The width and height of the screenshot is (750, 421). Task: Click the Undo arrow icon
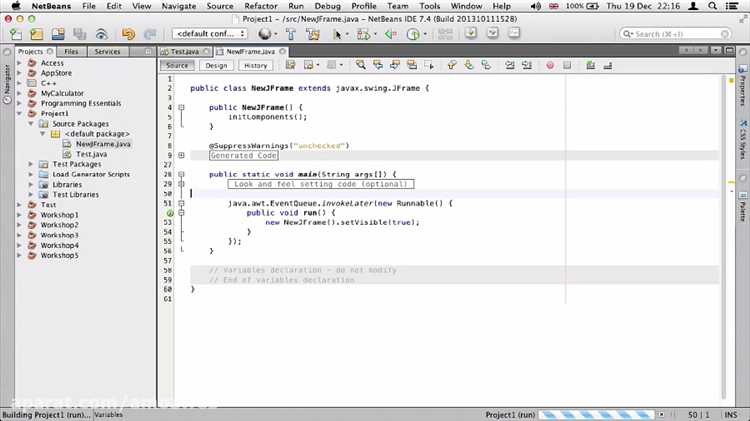coord(128,34)
